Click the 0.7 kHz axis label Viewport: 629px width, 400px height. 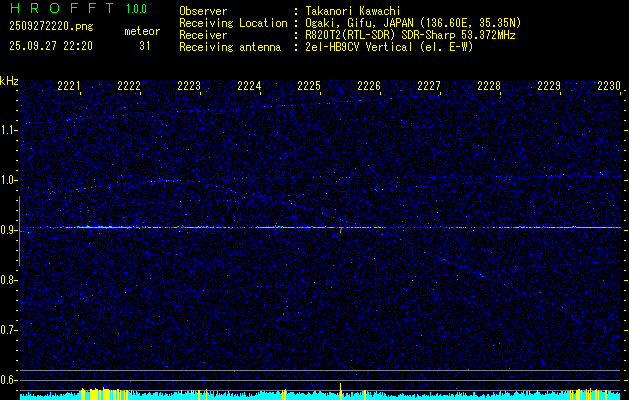[x=8, y=330]
